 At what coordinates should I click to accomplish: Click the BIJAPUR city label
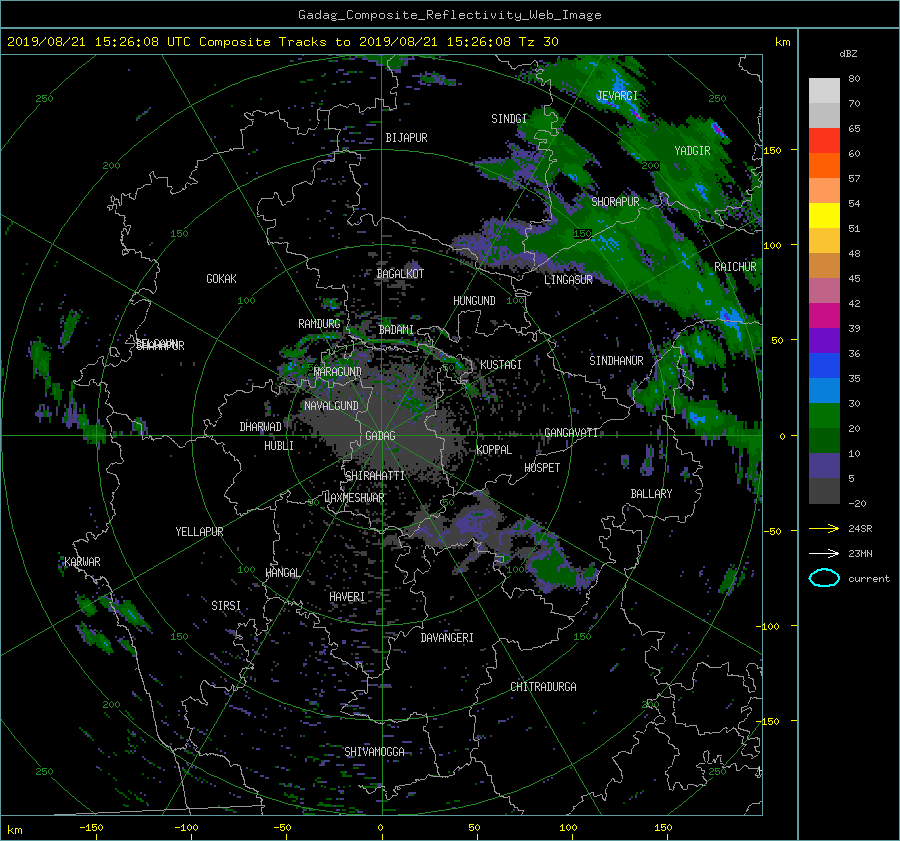[406, 138]
